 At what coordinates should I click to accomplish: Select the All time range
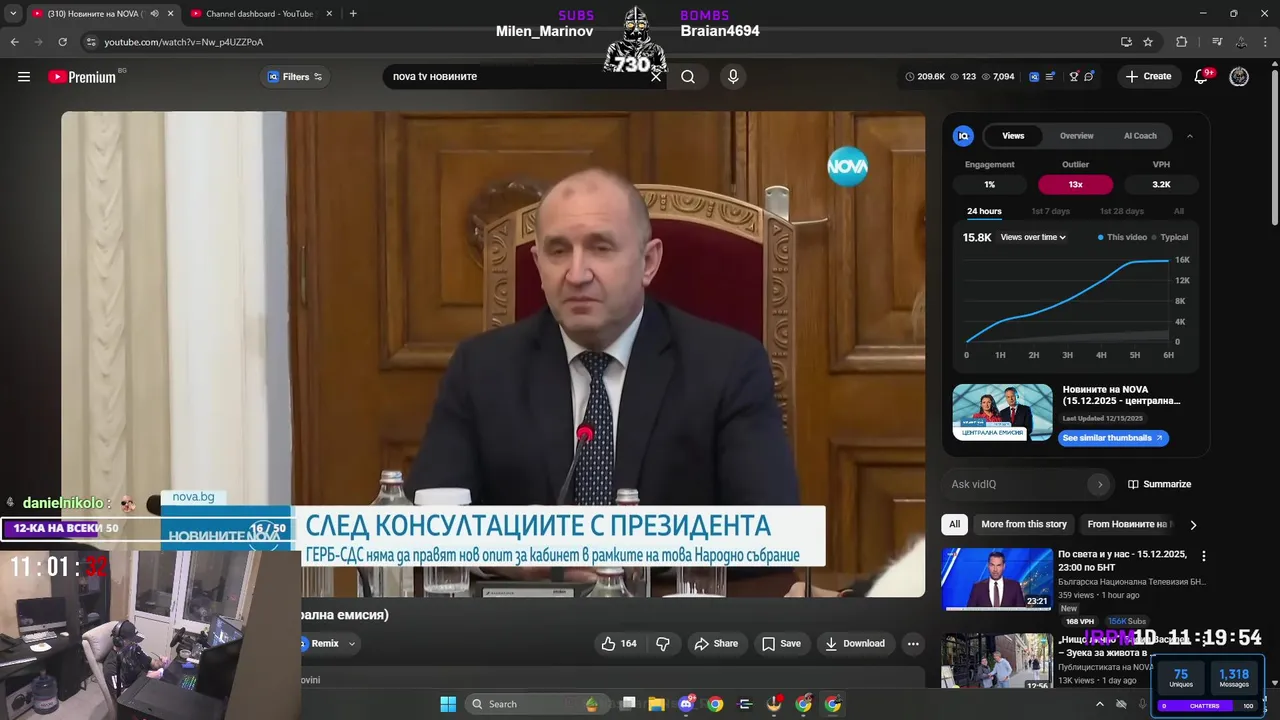[x=1179, y=211]
